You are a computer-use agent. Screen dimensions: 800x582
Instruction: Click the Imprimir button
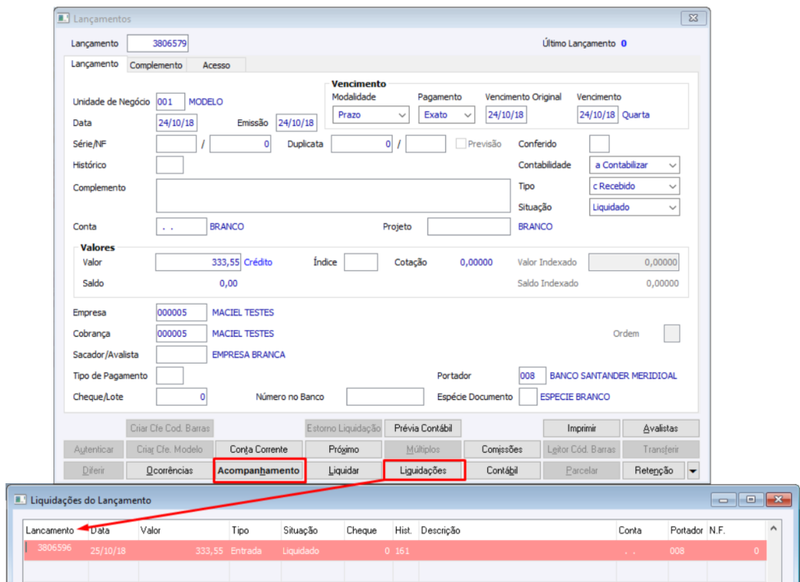(x=581, y=428)
